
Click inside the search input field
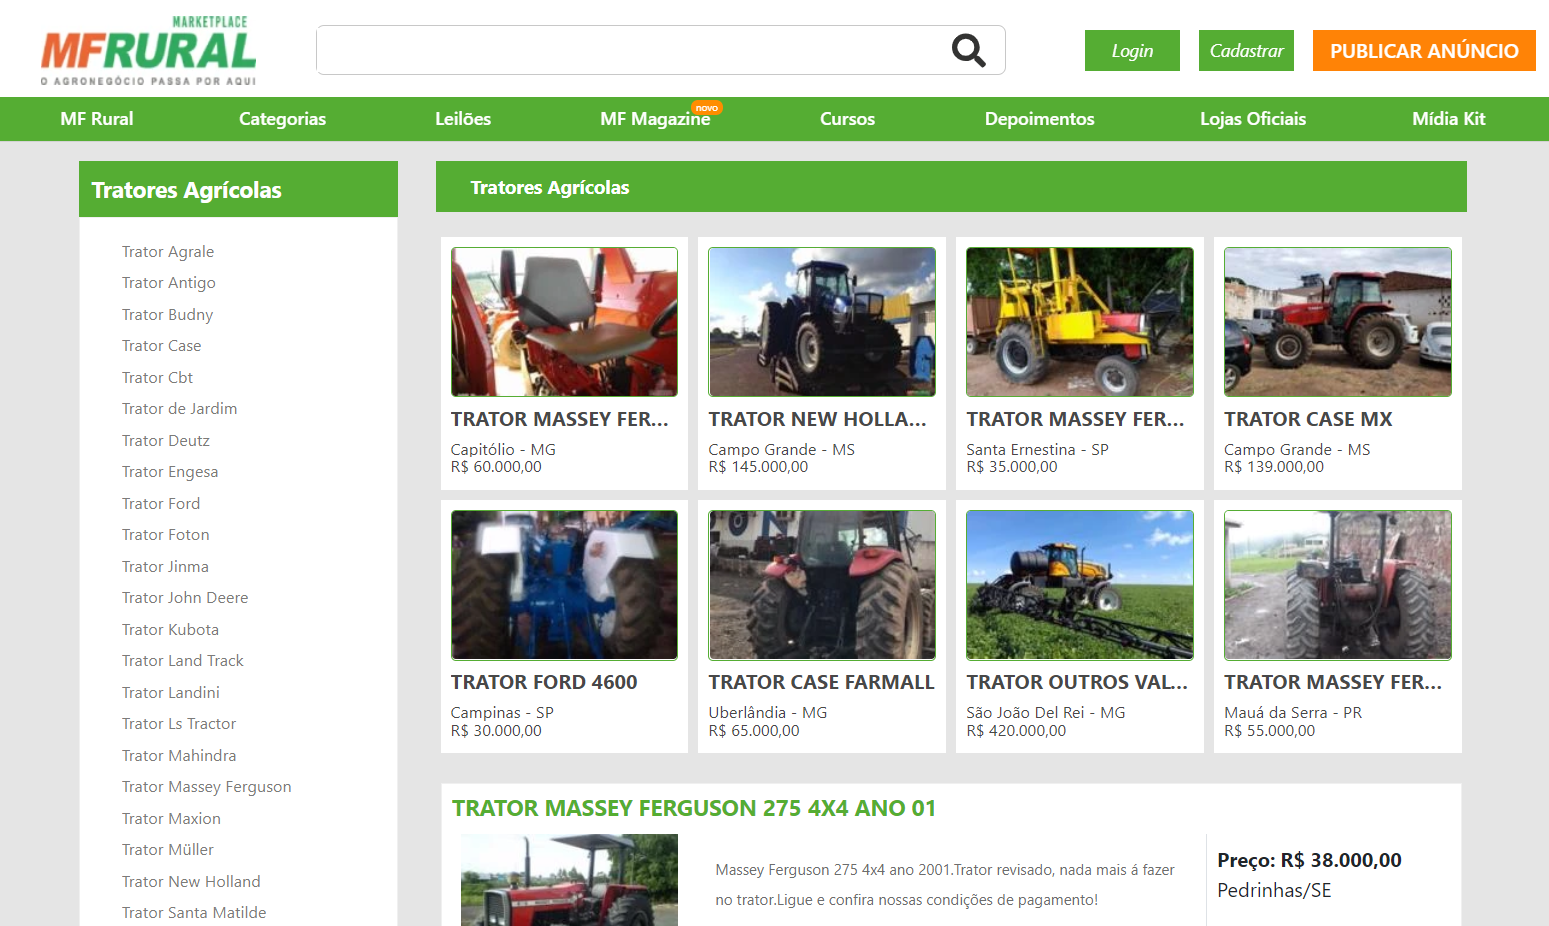[630, 50]
